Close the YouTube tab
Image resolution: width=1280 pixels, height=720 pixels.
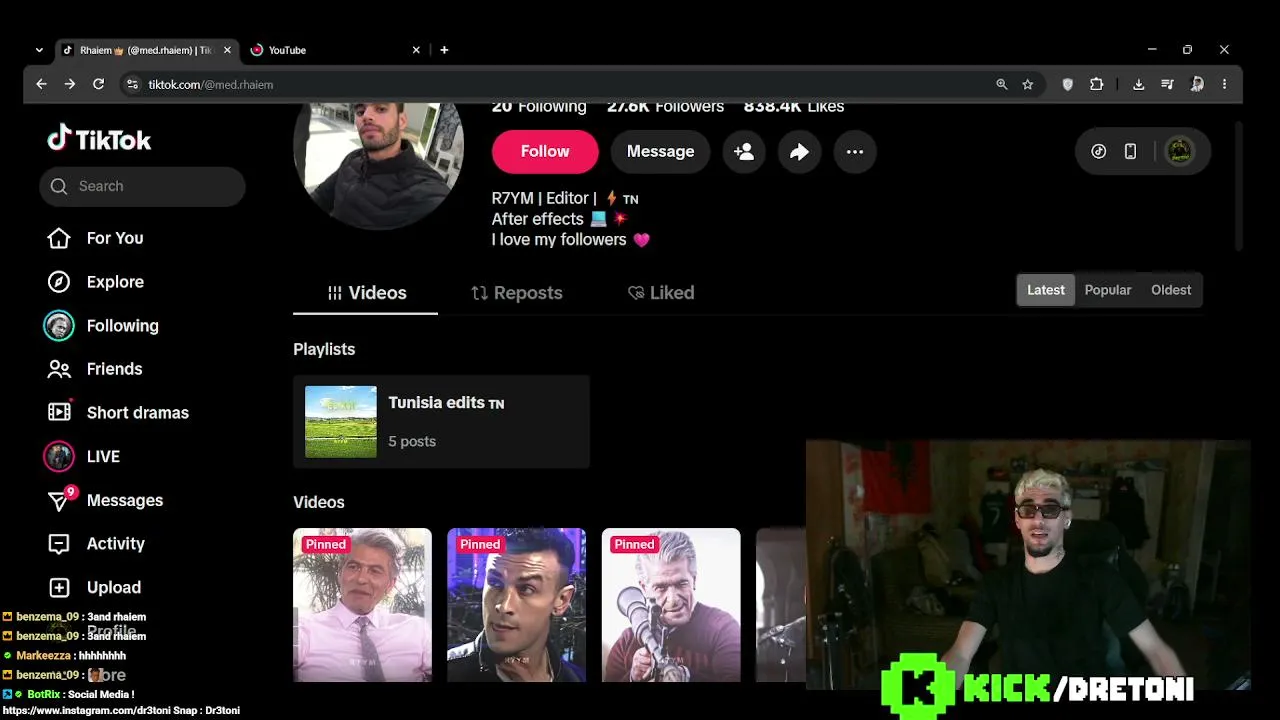pyautogui.click(x=416, y=50)
